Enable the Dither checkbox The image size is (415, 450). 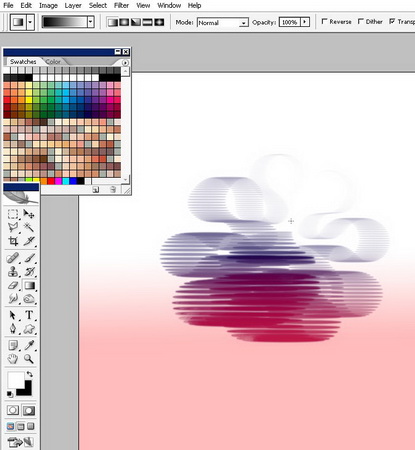360,21
